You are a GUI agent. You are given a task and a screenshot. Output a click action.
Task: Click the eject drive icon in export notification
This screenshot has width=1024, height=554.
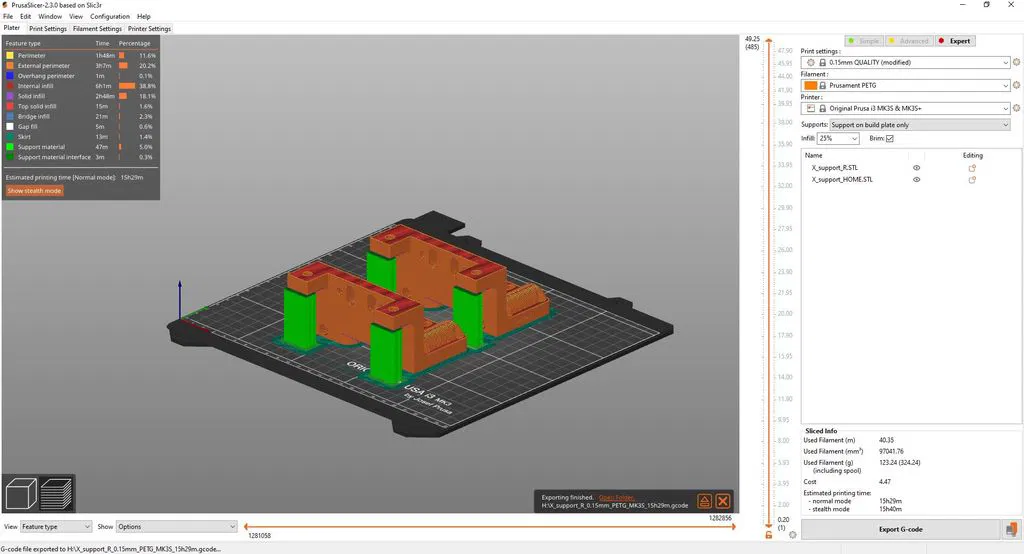pos(705,501)
